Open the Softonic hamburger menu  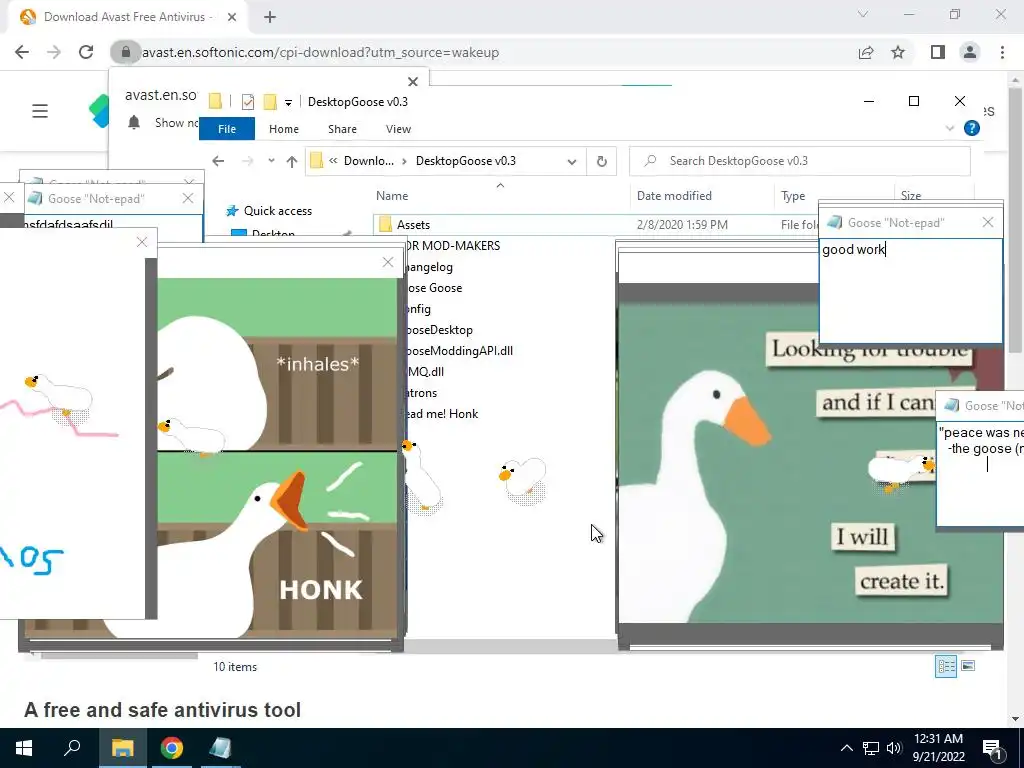[x=40, y=111]
